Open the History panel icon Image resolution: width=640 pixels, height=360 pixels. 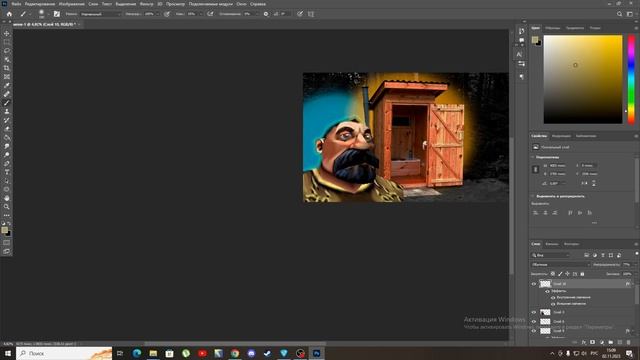click(521, 31)
